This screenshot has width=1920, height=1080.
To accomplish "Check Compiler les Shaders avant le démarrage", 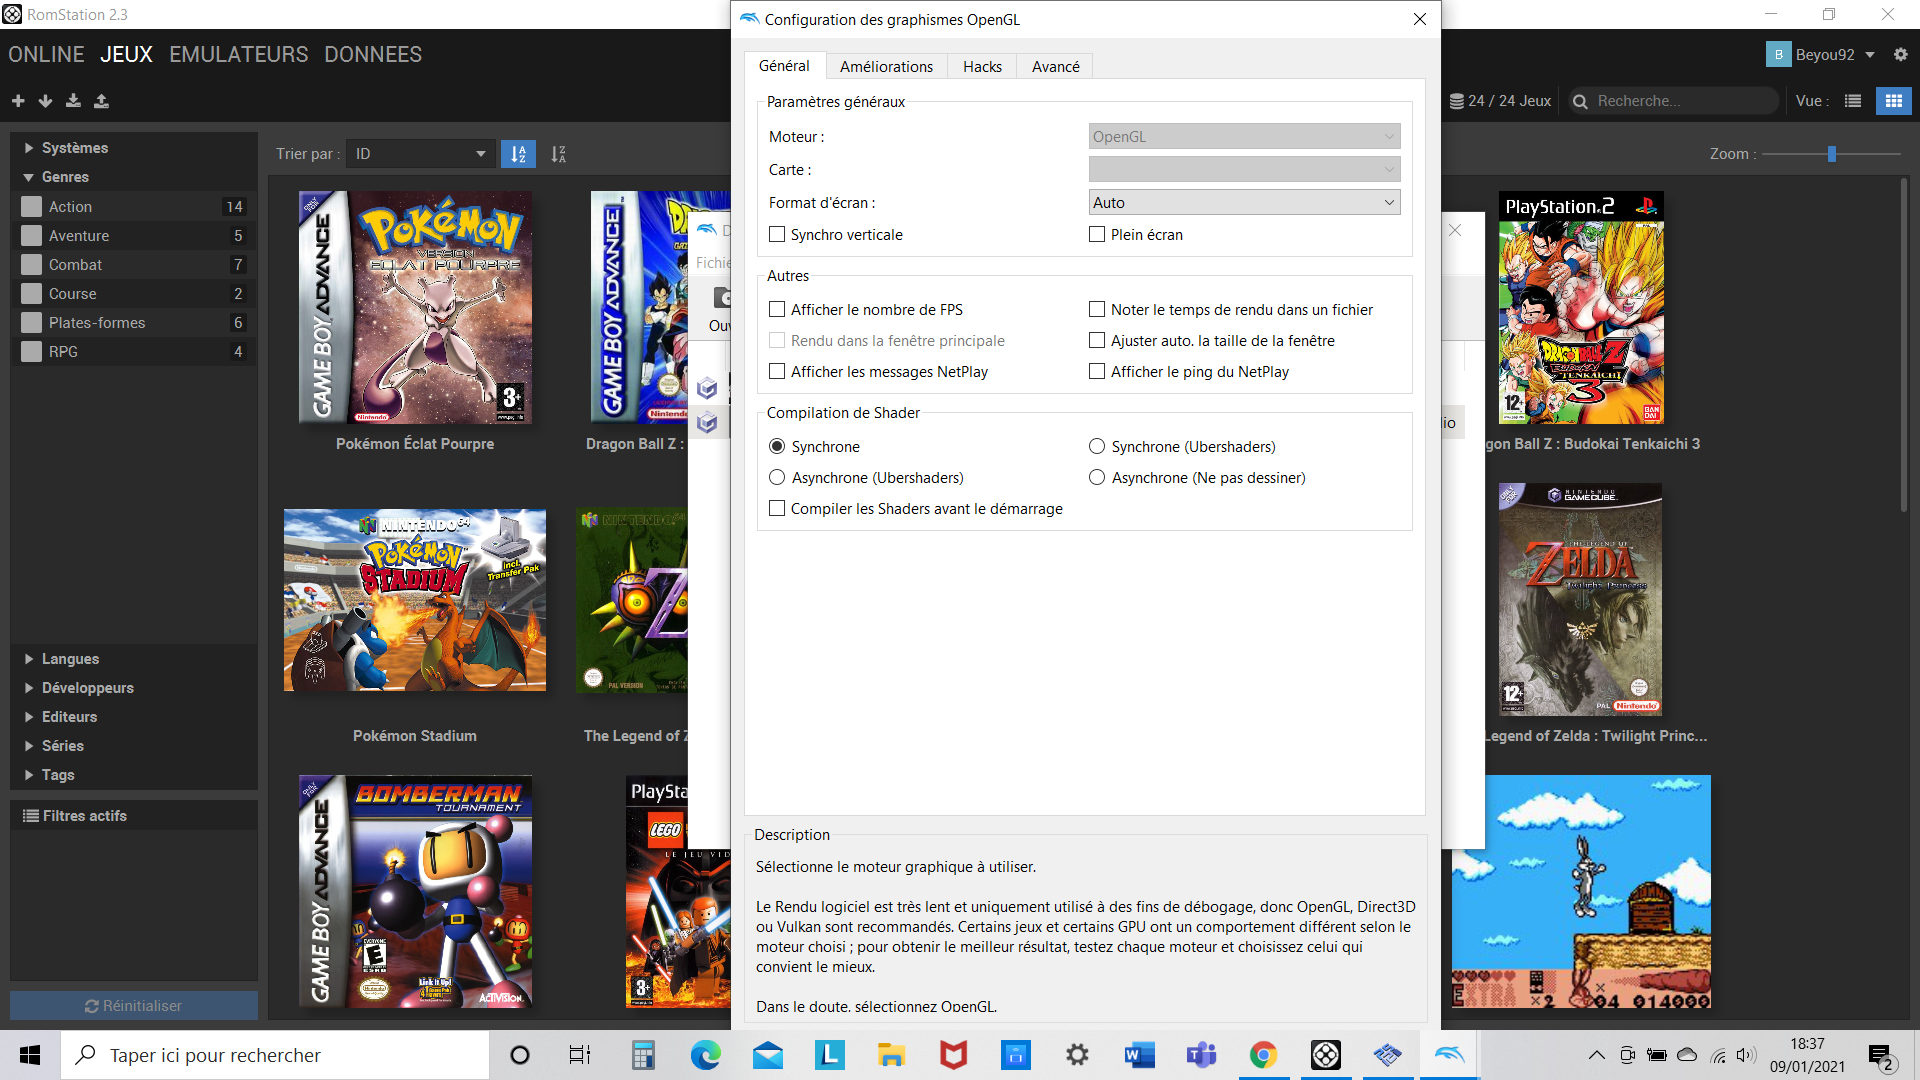I will tap(777, 508).
